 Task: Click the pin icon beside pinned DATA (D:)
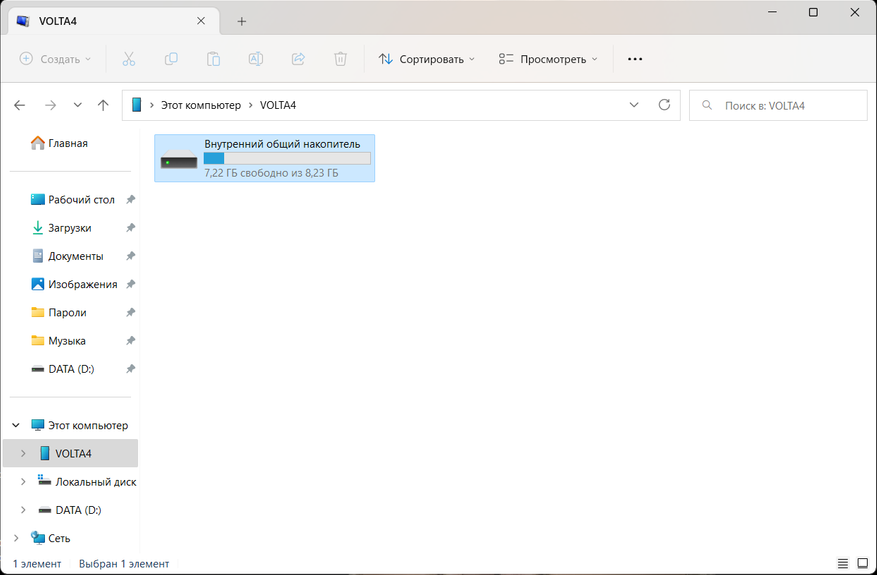coord(130,369)
